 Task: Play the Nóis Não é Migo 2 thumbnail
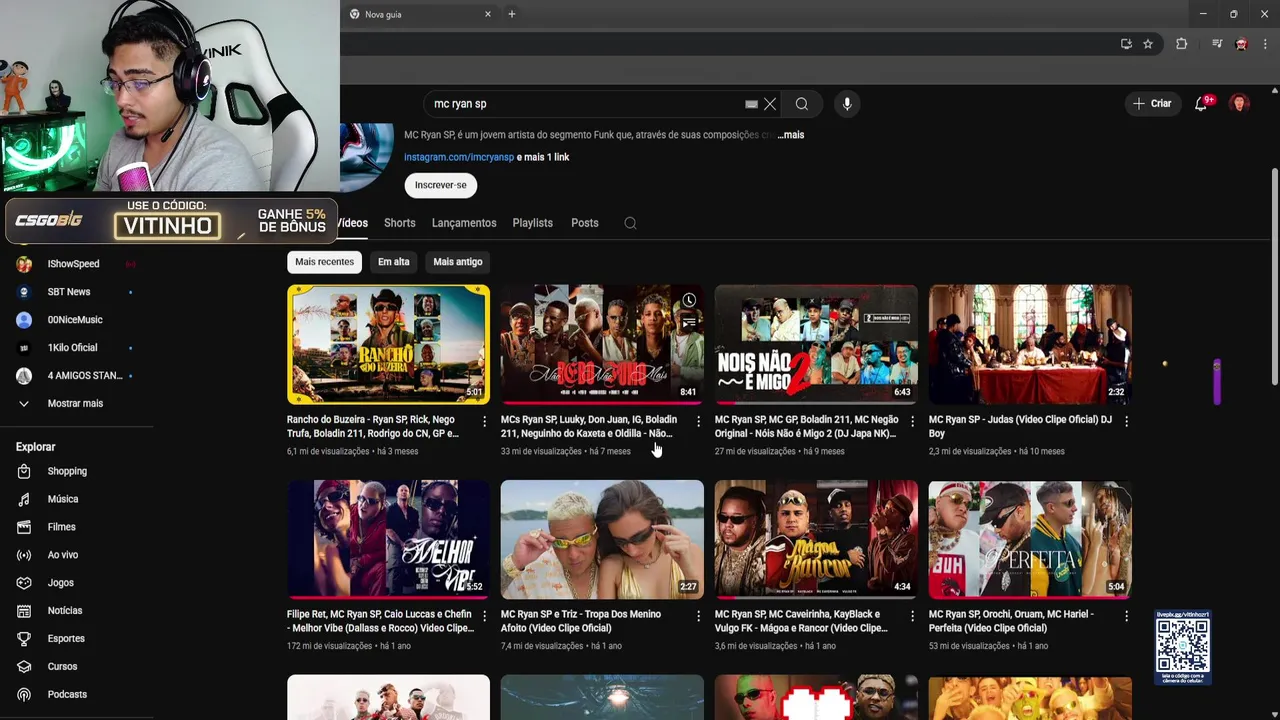coord(816,345)
